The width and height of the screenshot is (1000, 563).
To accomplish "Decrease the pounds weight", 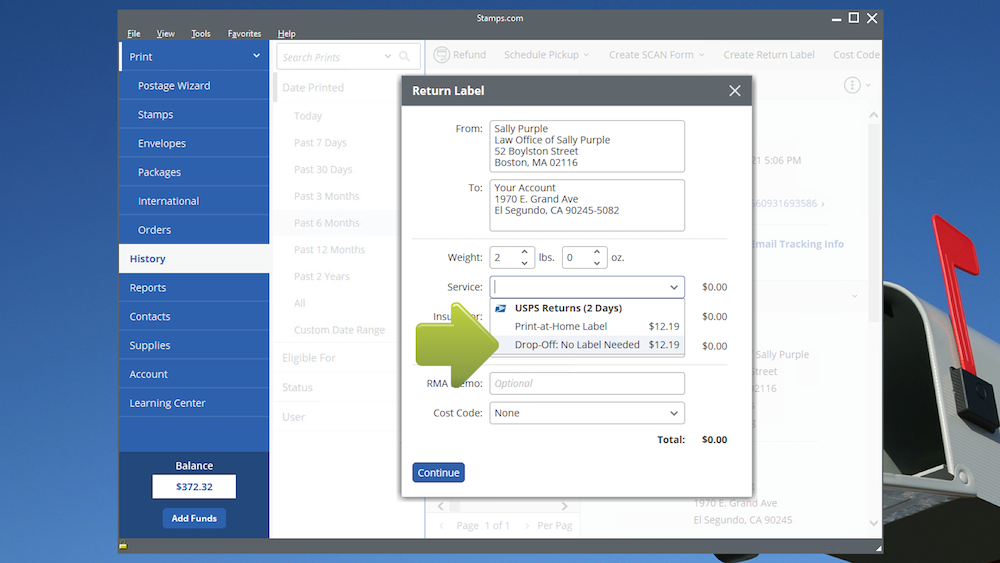I will tap(524, 263).
